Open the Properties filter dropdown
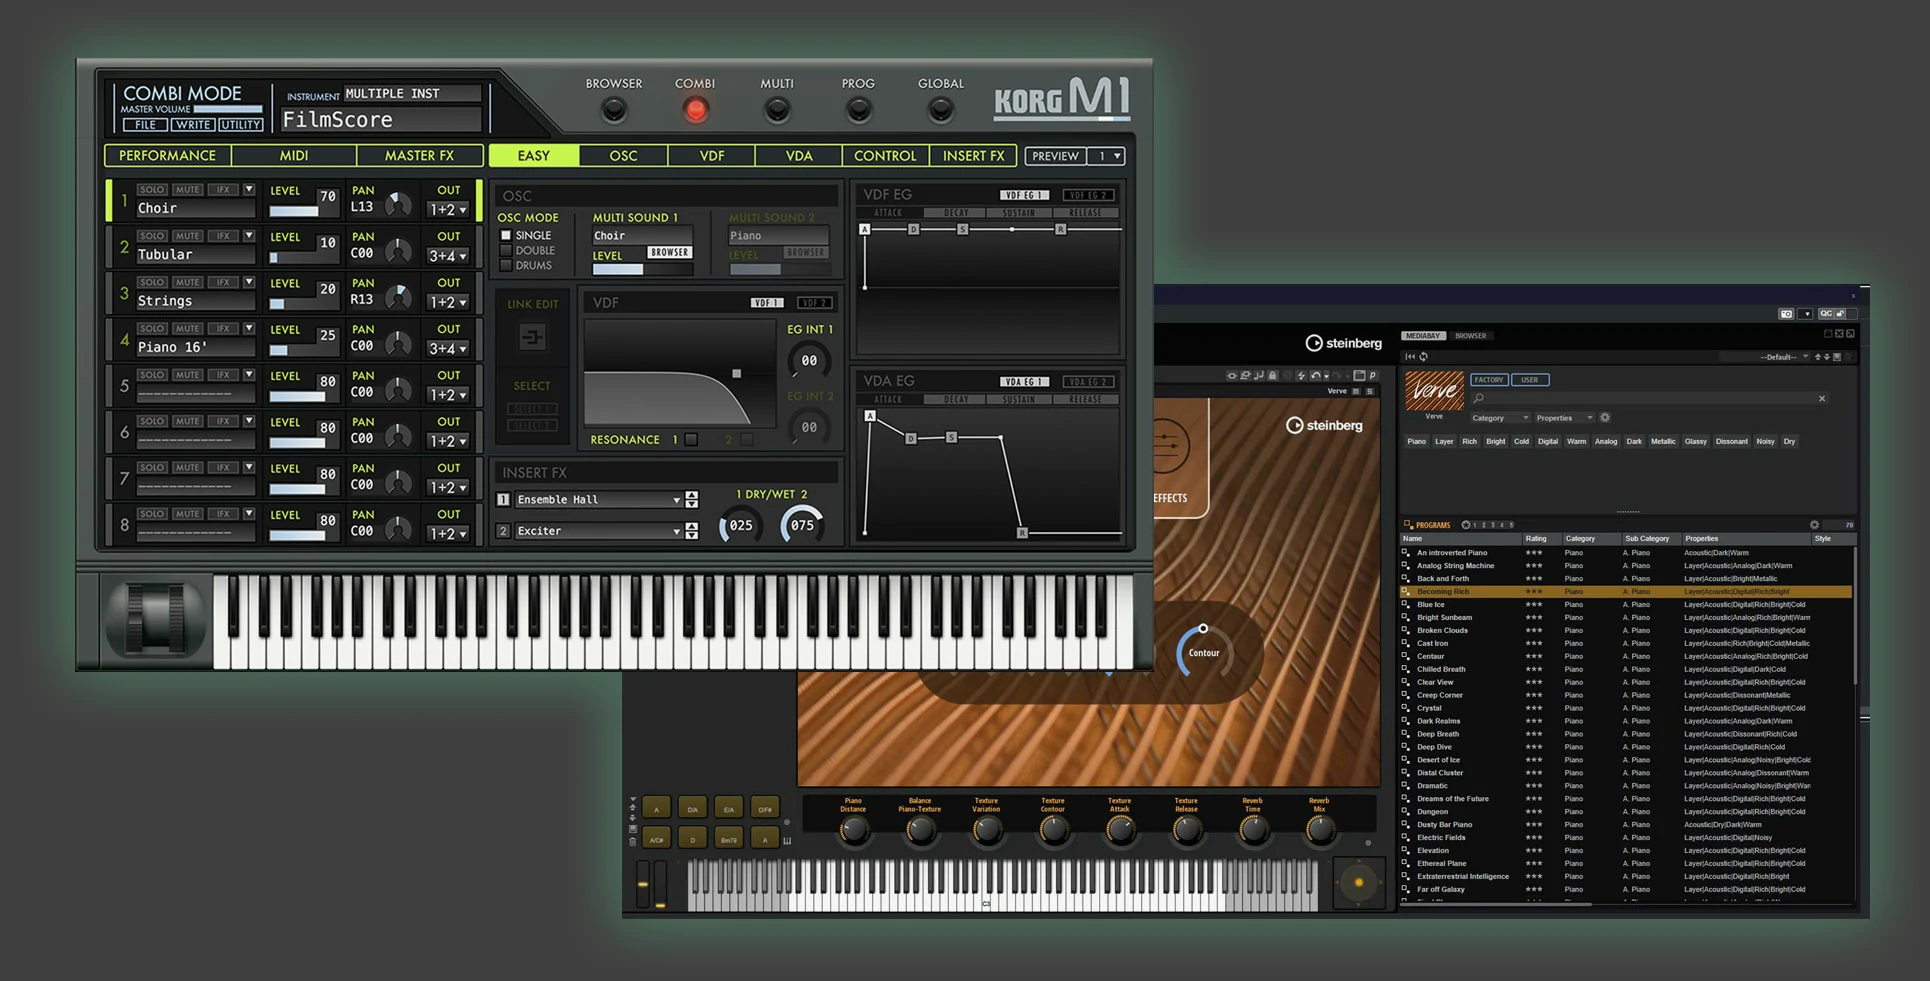Image resolution: width=1930 pixels, height=981 pixels. (1564, 418)
